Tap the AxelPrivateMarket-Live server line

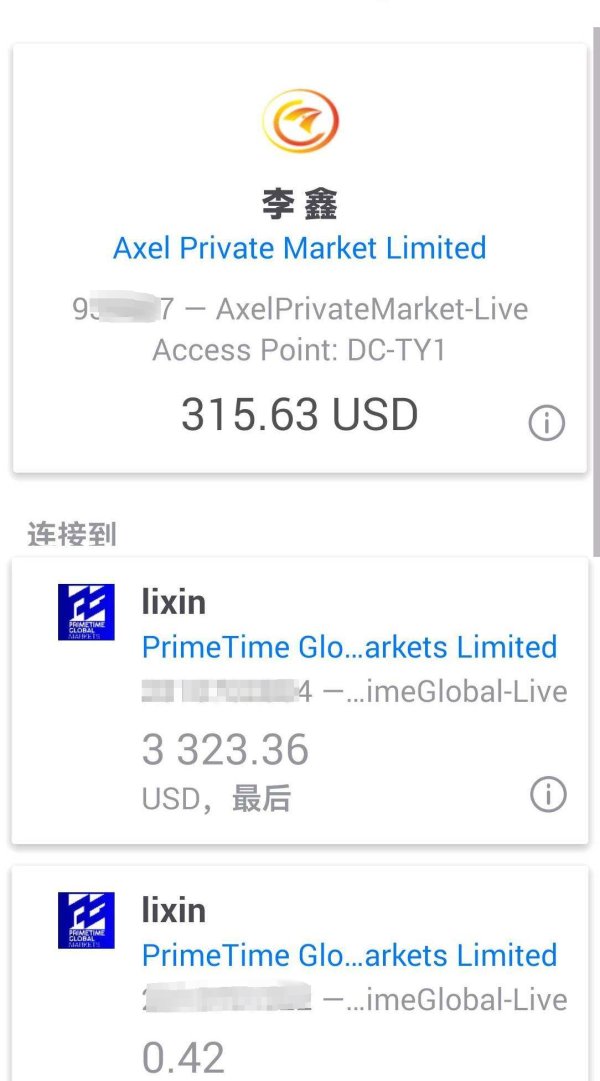[x=300, y=309]
